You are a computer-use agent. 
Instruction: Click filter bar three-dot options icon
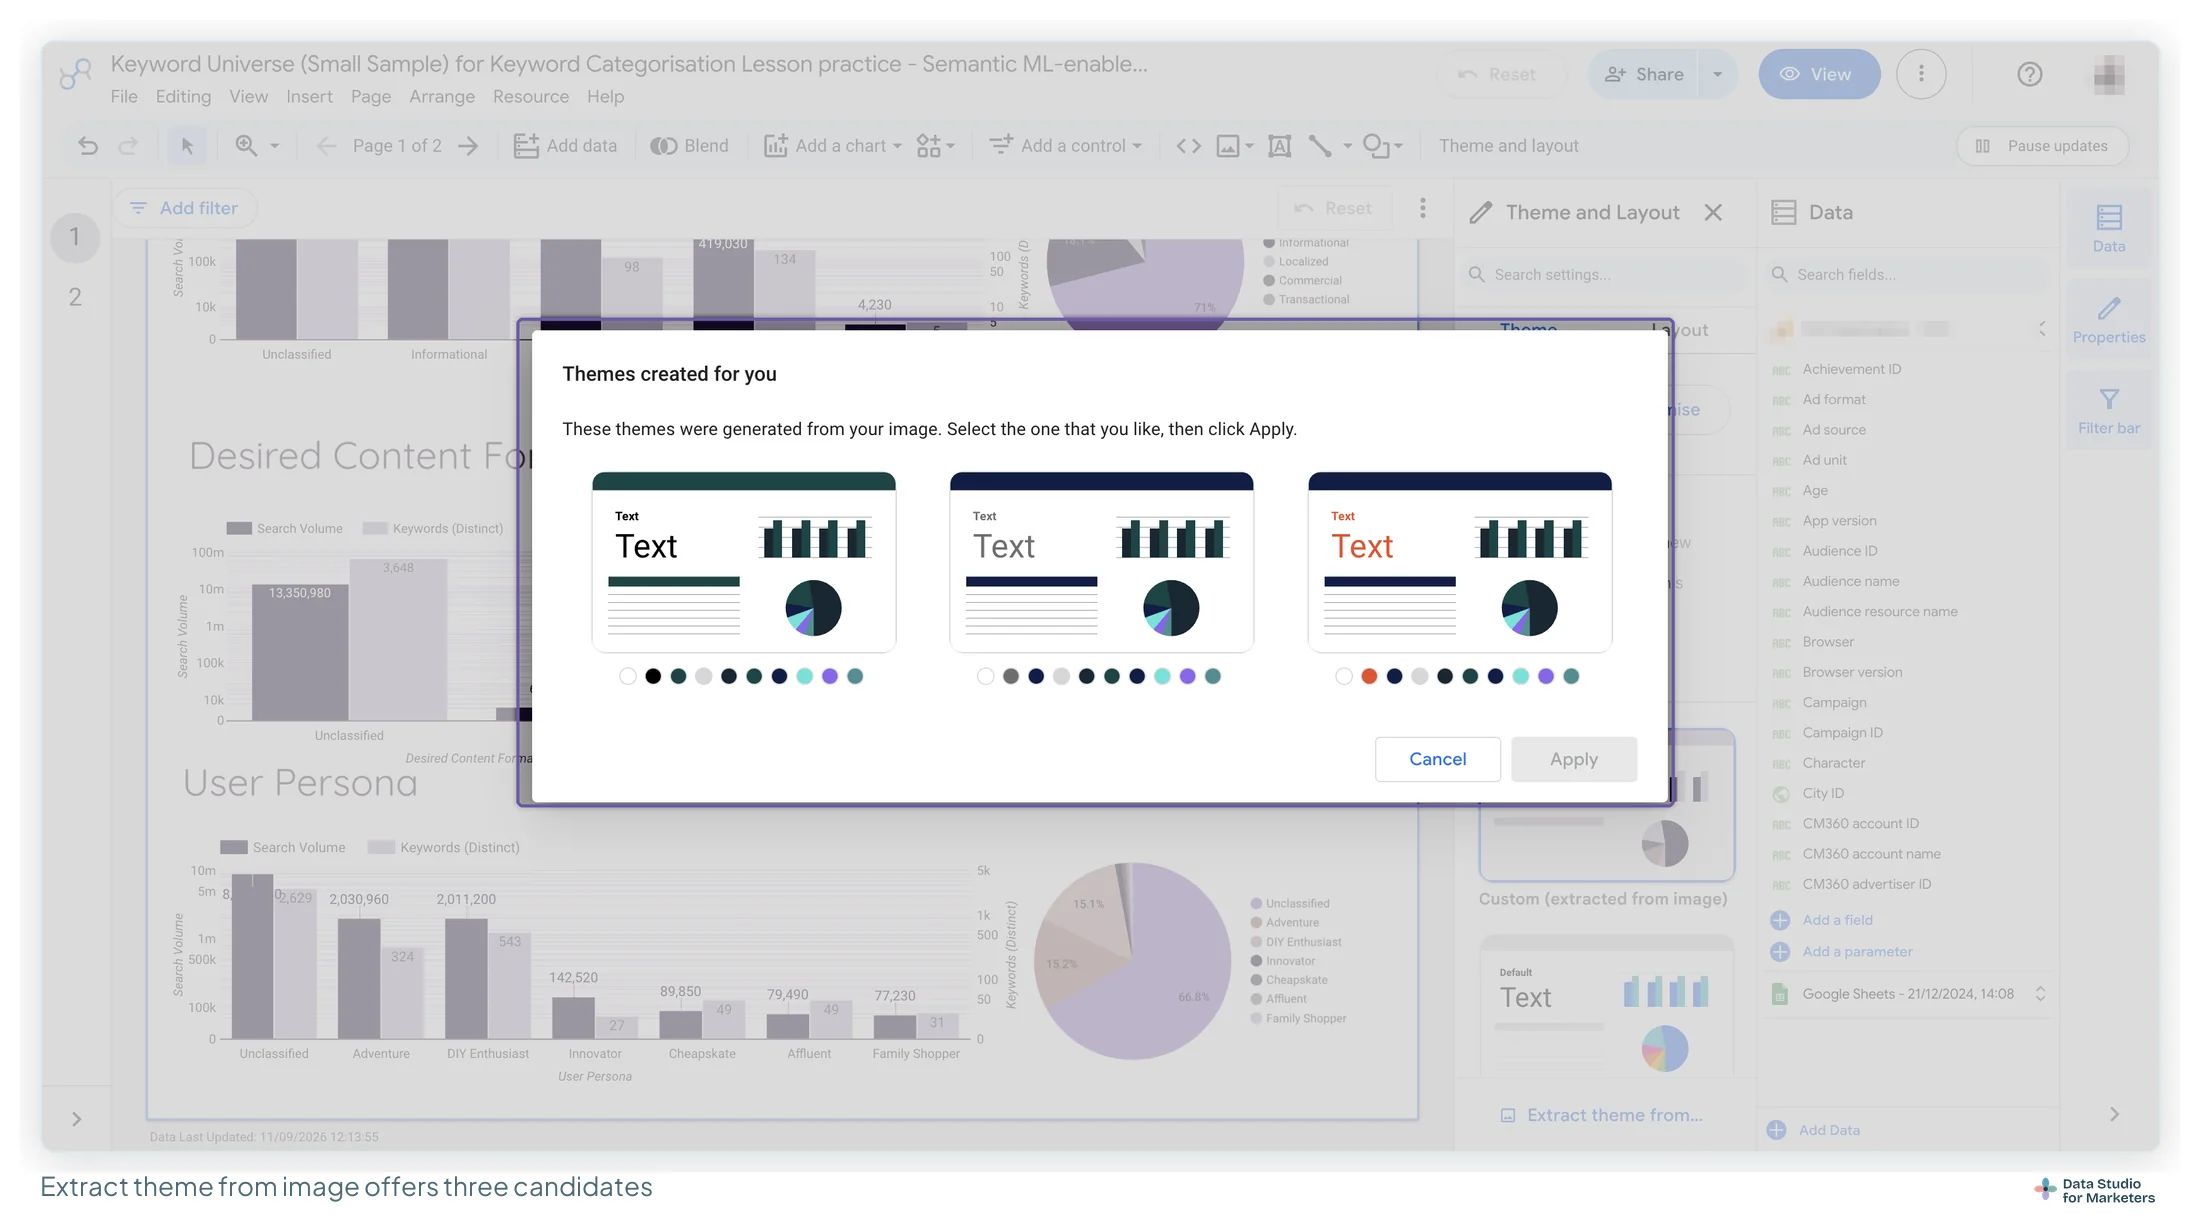tap(1422, 208)
